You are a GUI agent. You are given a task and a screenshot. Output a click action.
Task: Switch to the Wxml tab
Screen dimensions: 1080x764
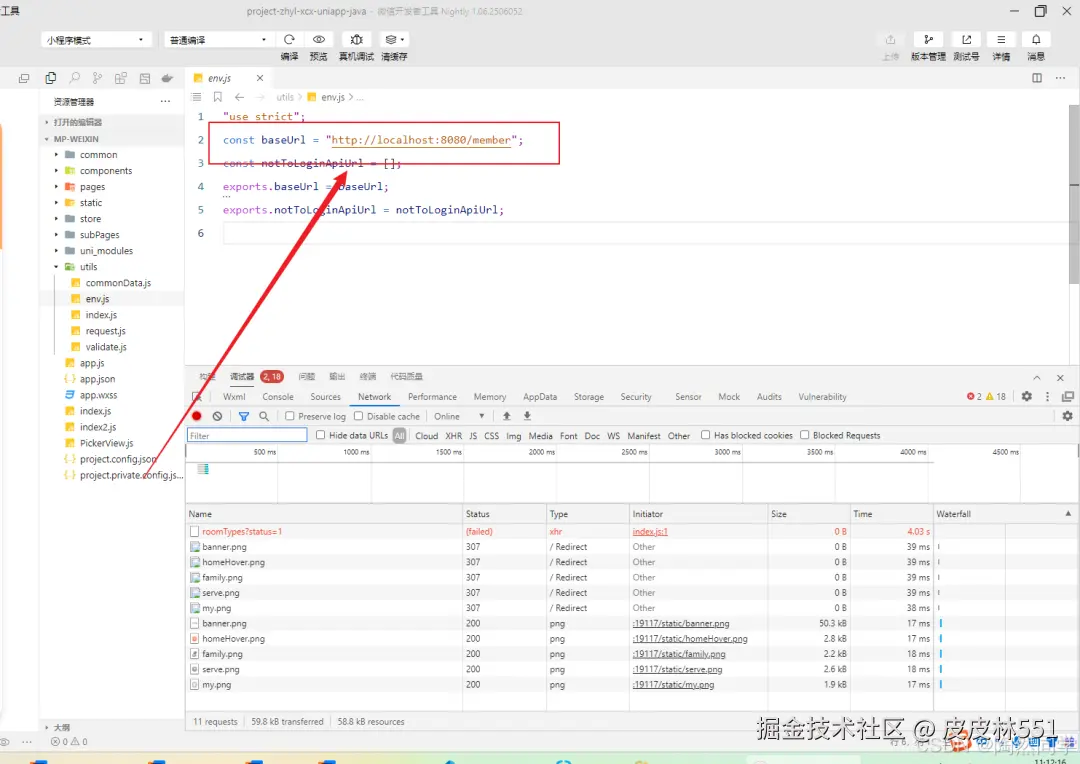(234, 397)
